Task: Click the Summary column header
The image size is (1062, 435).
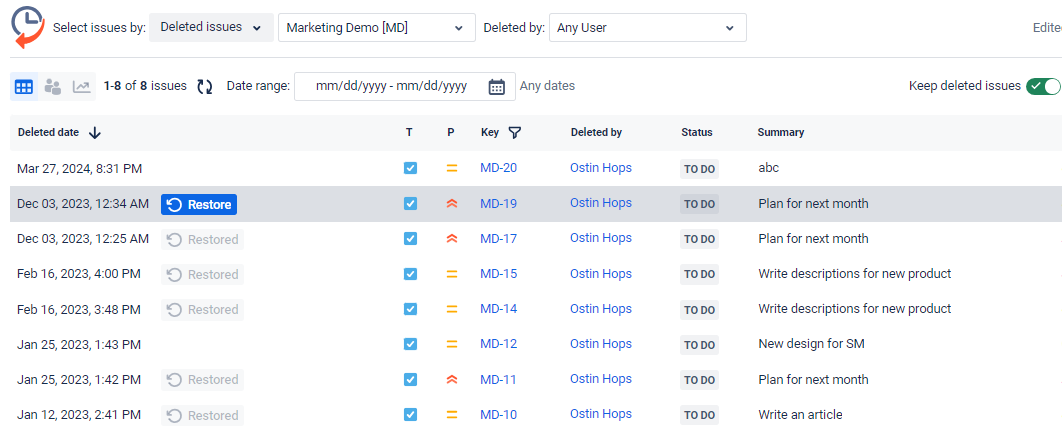Action: click(780, 132)
